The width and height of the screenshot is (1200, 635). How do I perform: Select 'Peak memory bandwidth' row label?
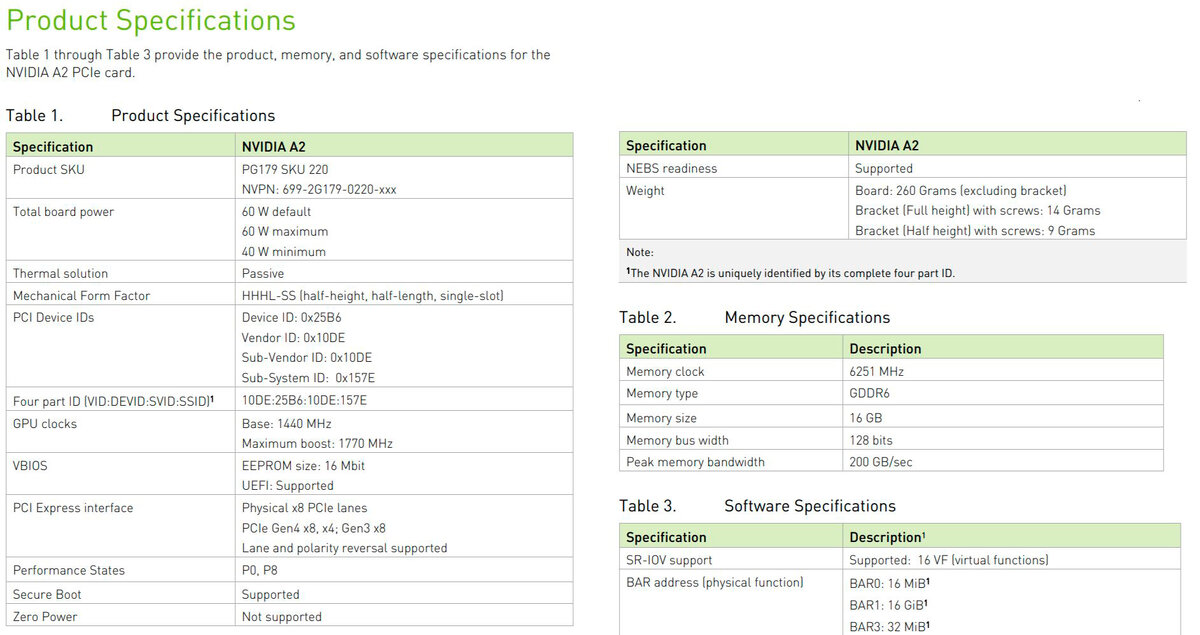coord(695,463)
